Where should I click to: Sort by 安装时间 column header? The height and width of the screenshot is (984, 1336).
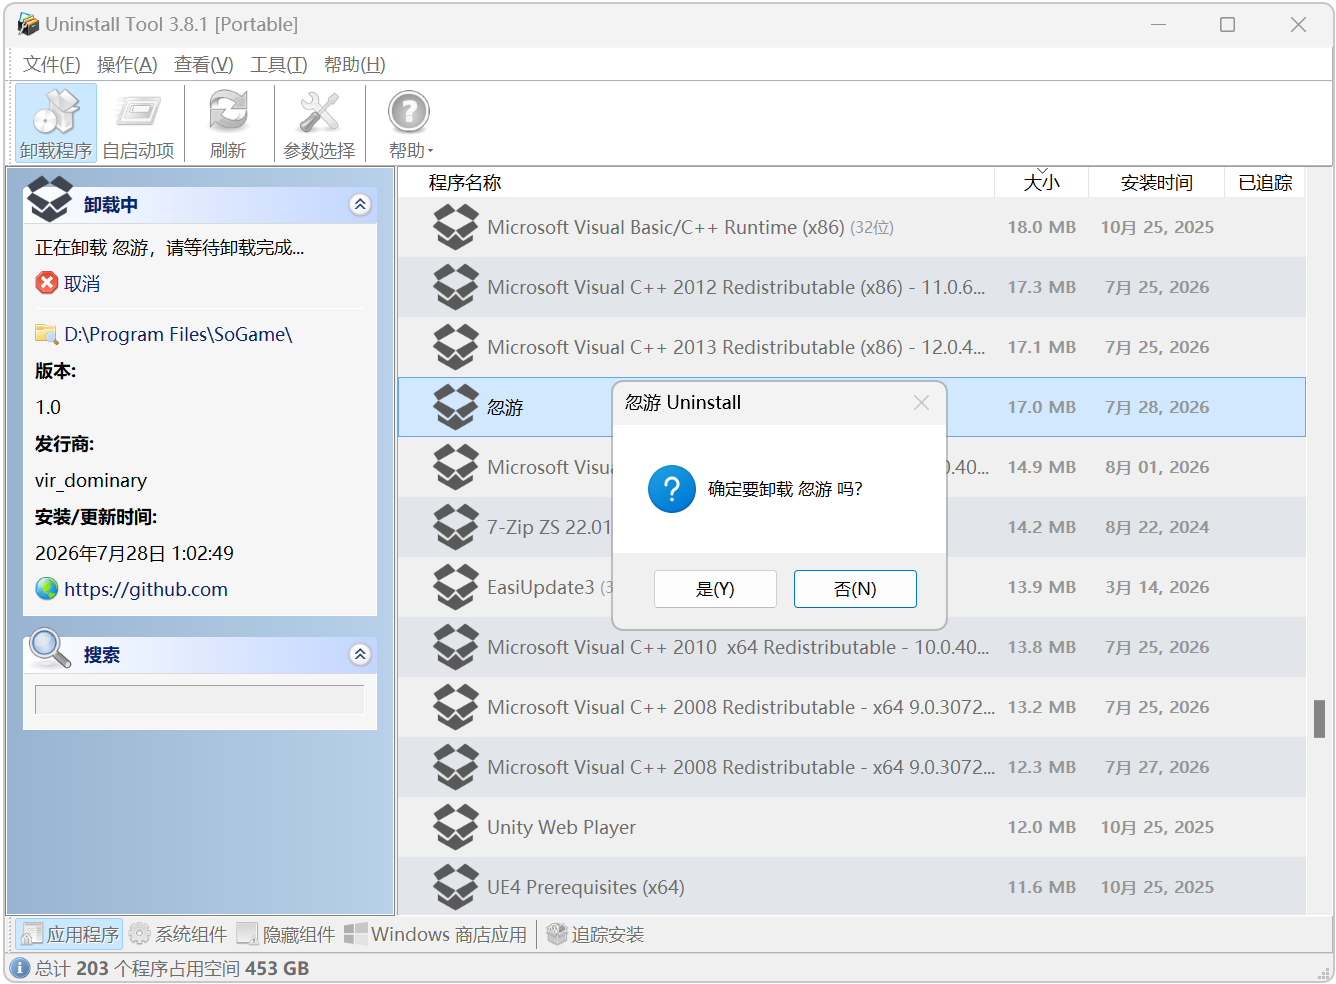point(1157,182)
